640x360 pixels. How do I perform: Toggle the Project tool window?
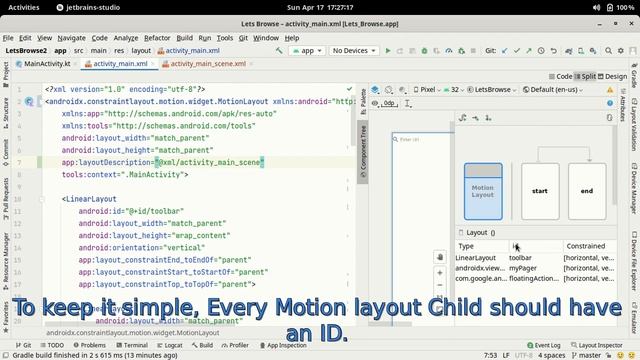click(x=6, y=75)
